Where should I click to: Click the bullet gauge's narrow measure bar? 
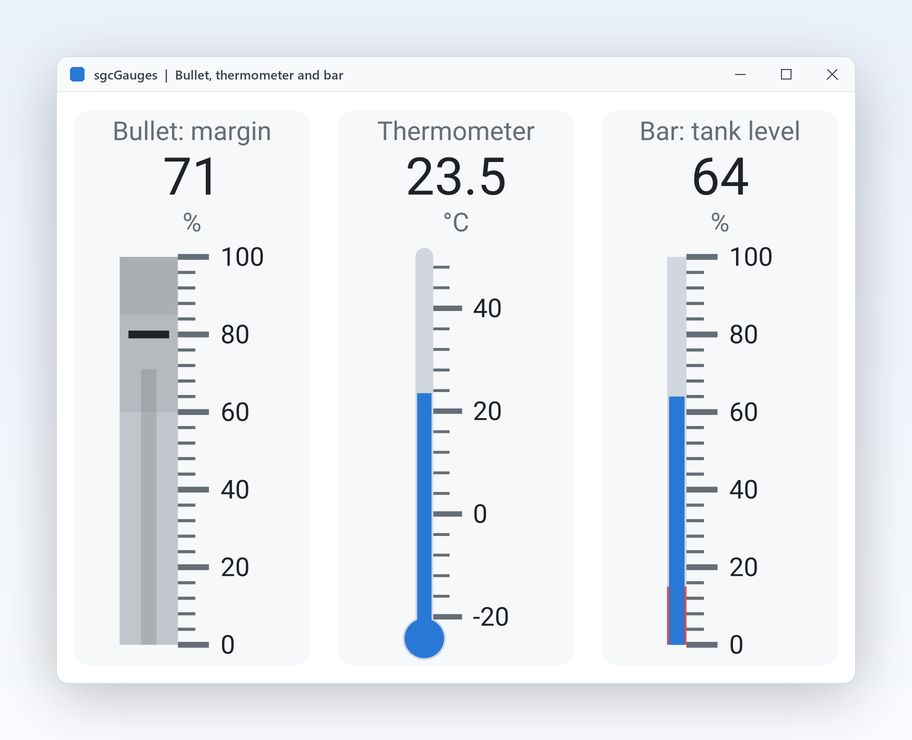(149, 507)
